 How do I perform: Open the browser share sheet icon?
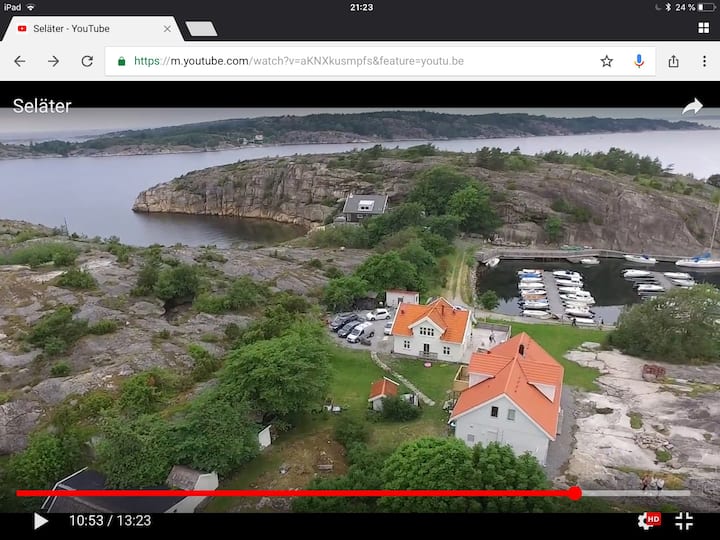pos(673,61)
